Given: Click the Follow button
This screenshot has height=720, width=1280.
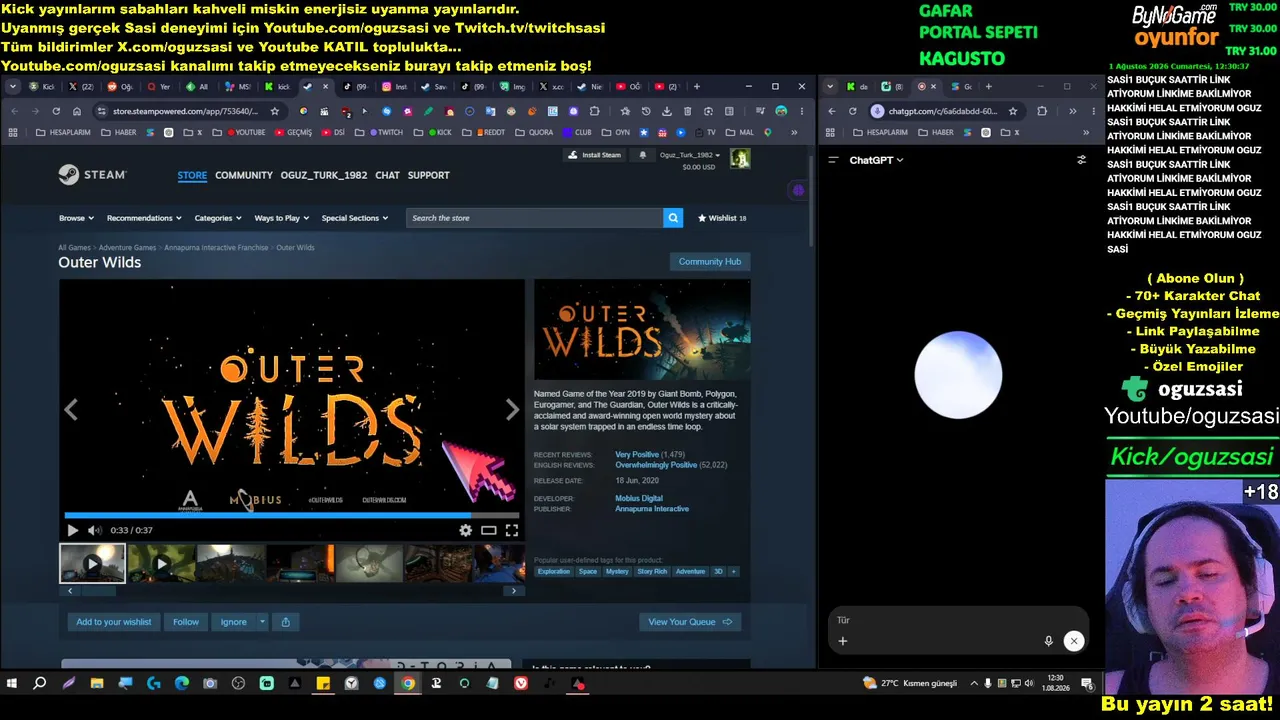Looking at the screenshot, I should pyautogui.click(x=186, y=622).
